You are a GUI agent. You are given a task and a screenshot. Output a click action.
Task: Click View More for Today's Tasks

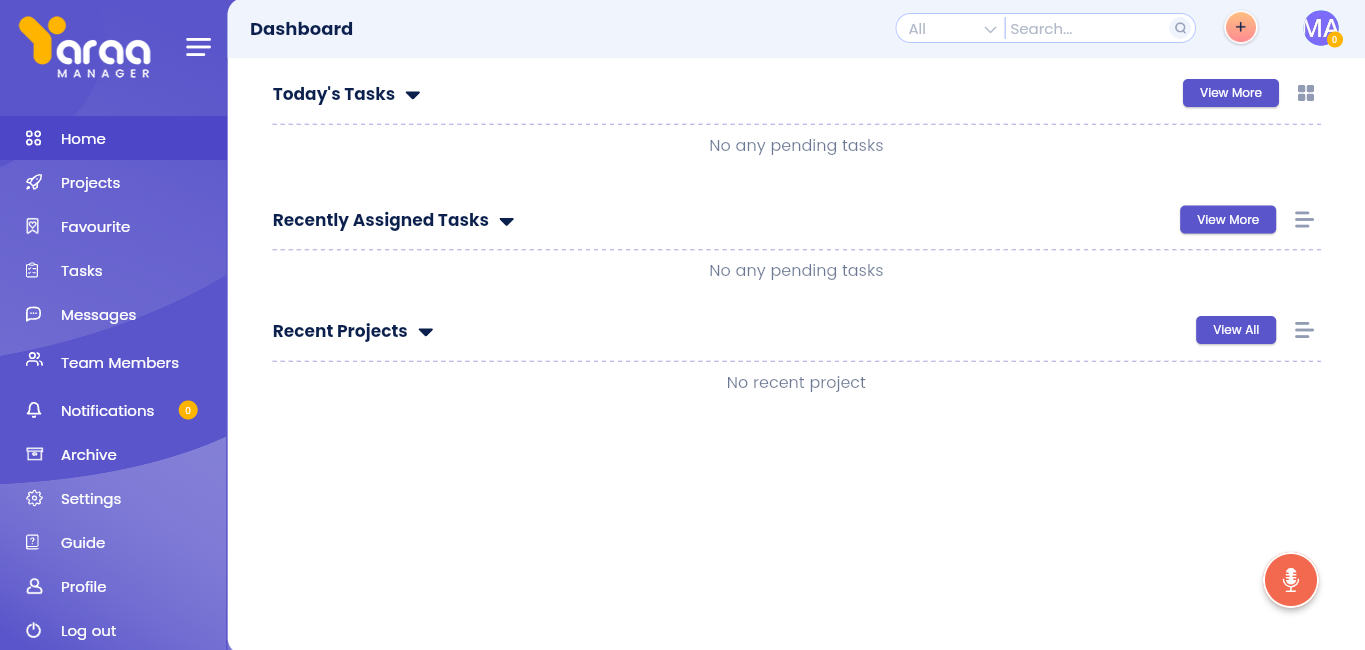pos(1230,93)
